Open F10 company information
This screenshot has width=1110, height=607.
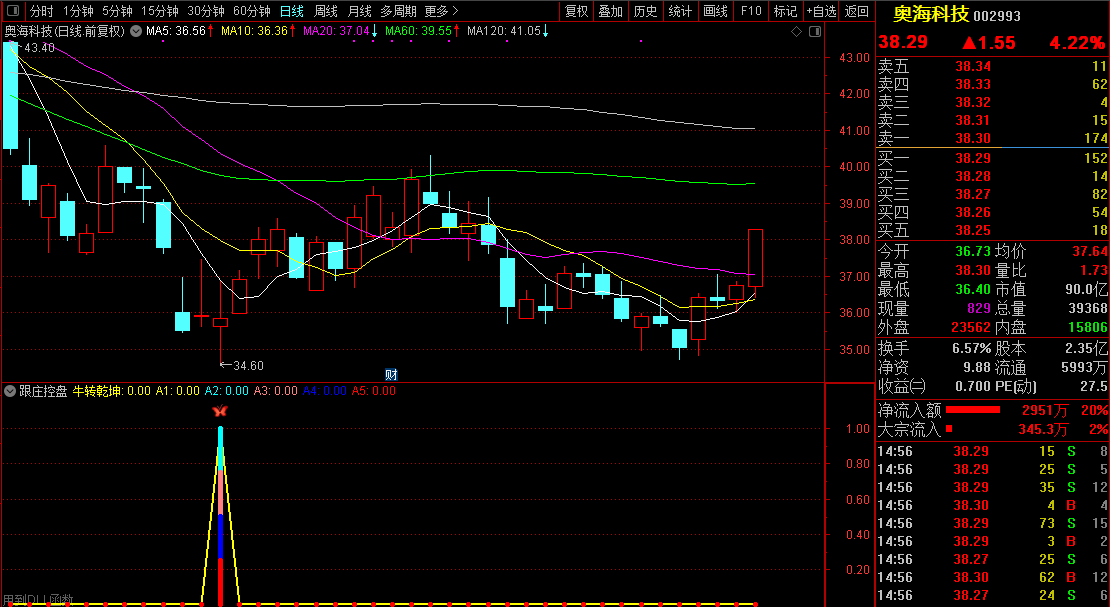point(751,11)
